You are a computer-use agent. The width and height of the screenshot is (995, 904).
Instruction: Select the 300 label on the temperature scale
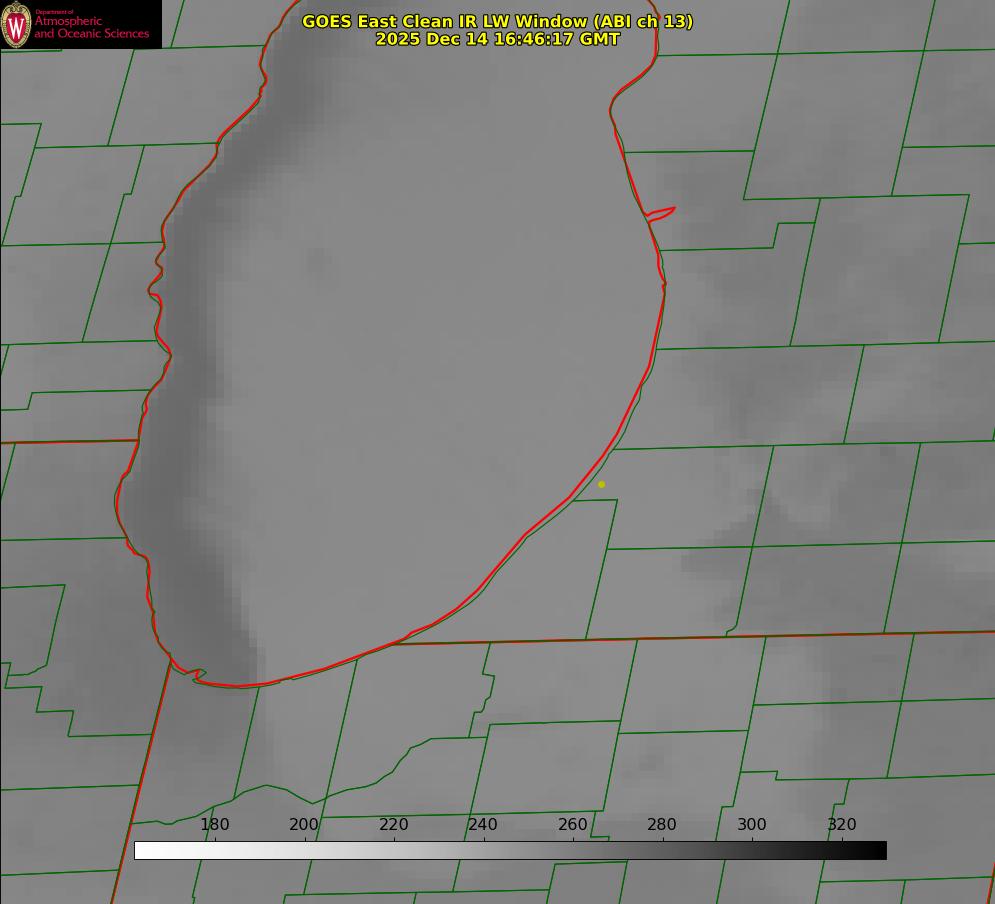click(752, 825)
